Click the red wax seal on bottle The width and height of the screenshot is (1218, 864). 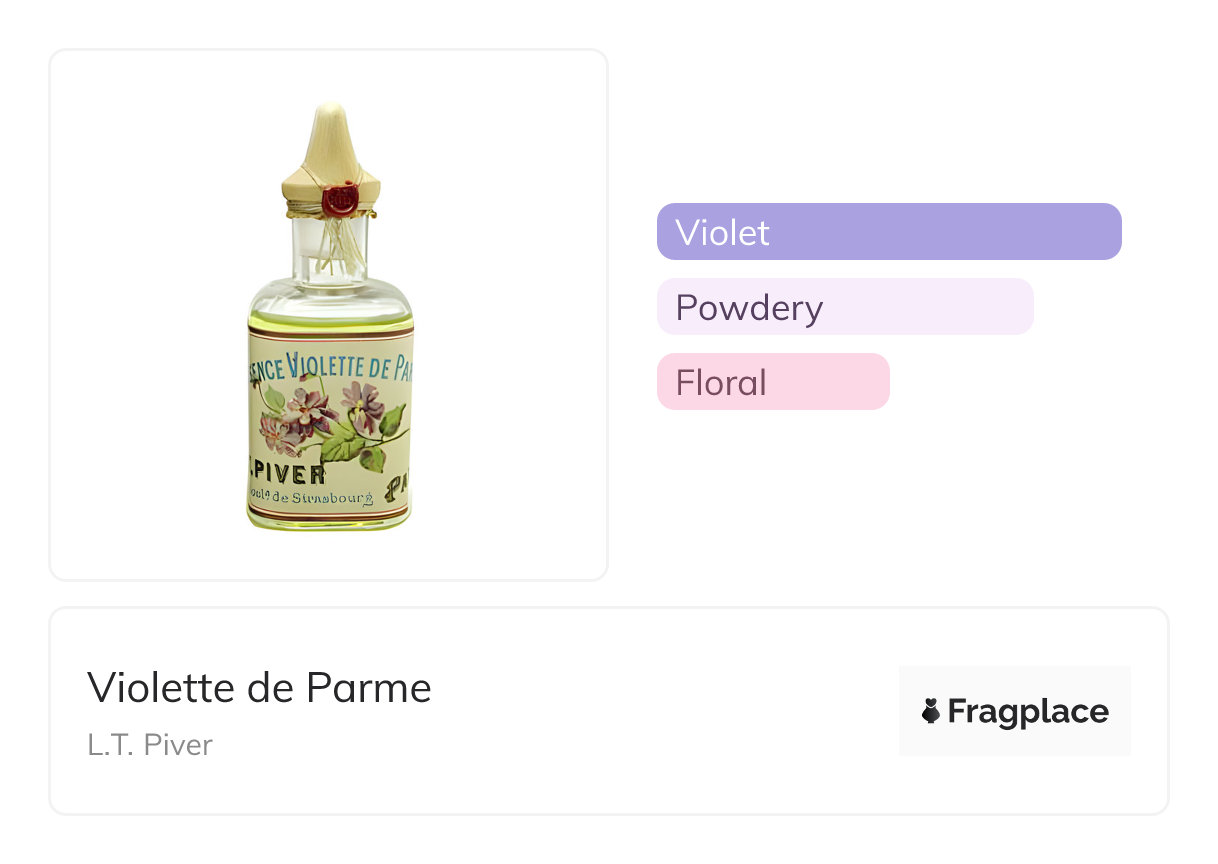point(341,196)
